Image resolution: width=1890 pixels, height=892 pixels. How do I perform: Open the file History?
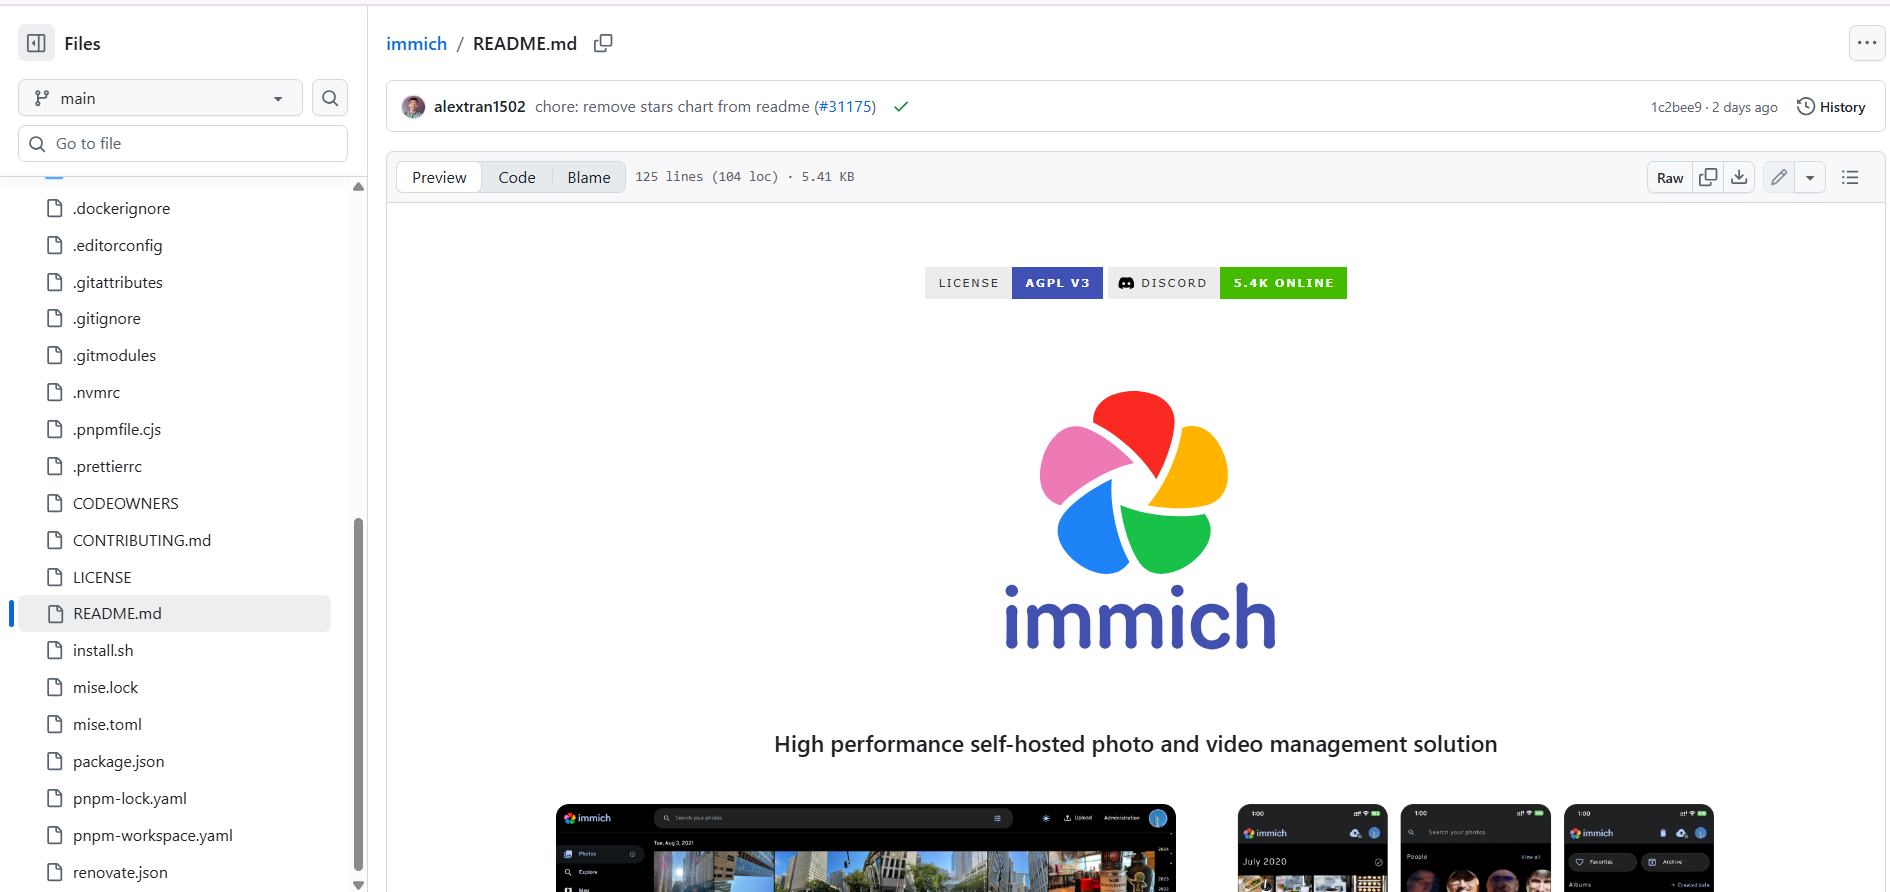click(x=1831, y=107)
